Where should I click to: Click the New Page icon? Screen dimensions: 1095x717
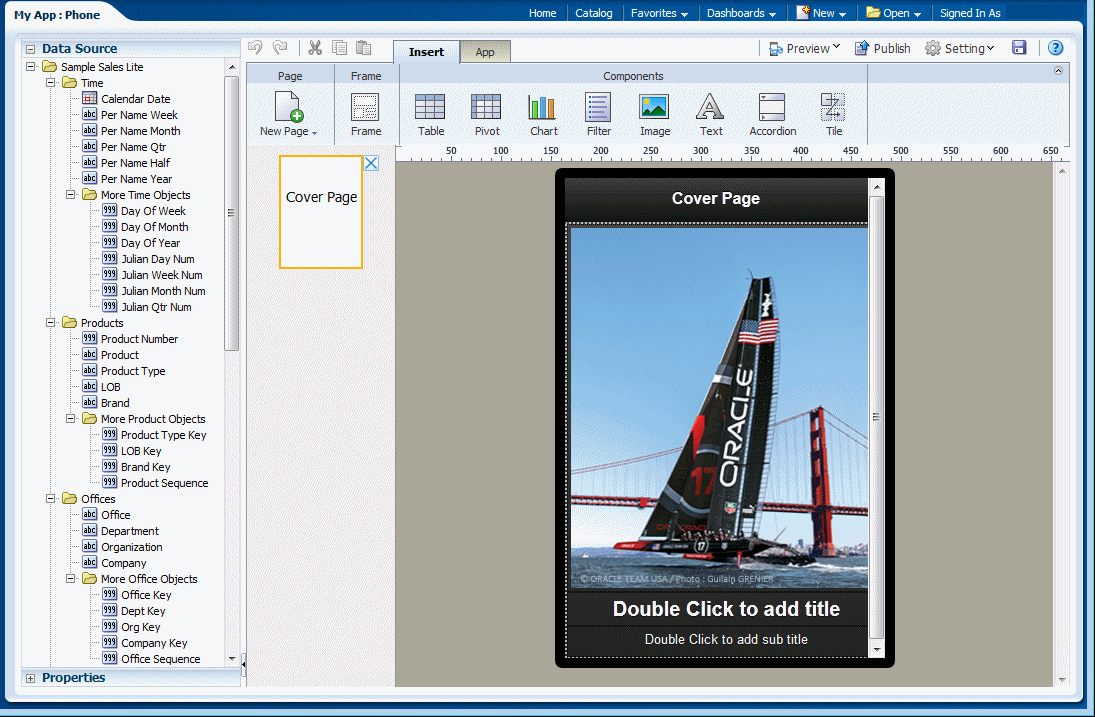click(288, 107)
